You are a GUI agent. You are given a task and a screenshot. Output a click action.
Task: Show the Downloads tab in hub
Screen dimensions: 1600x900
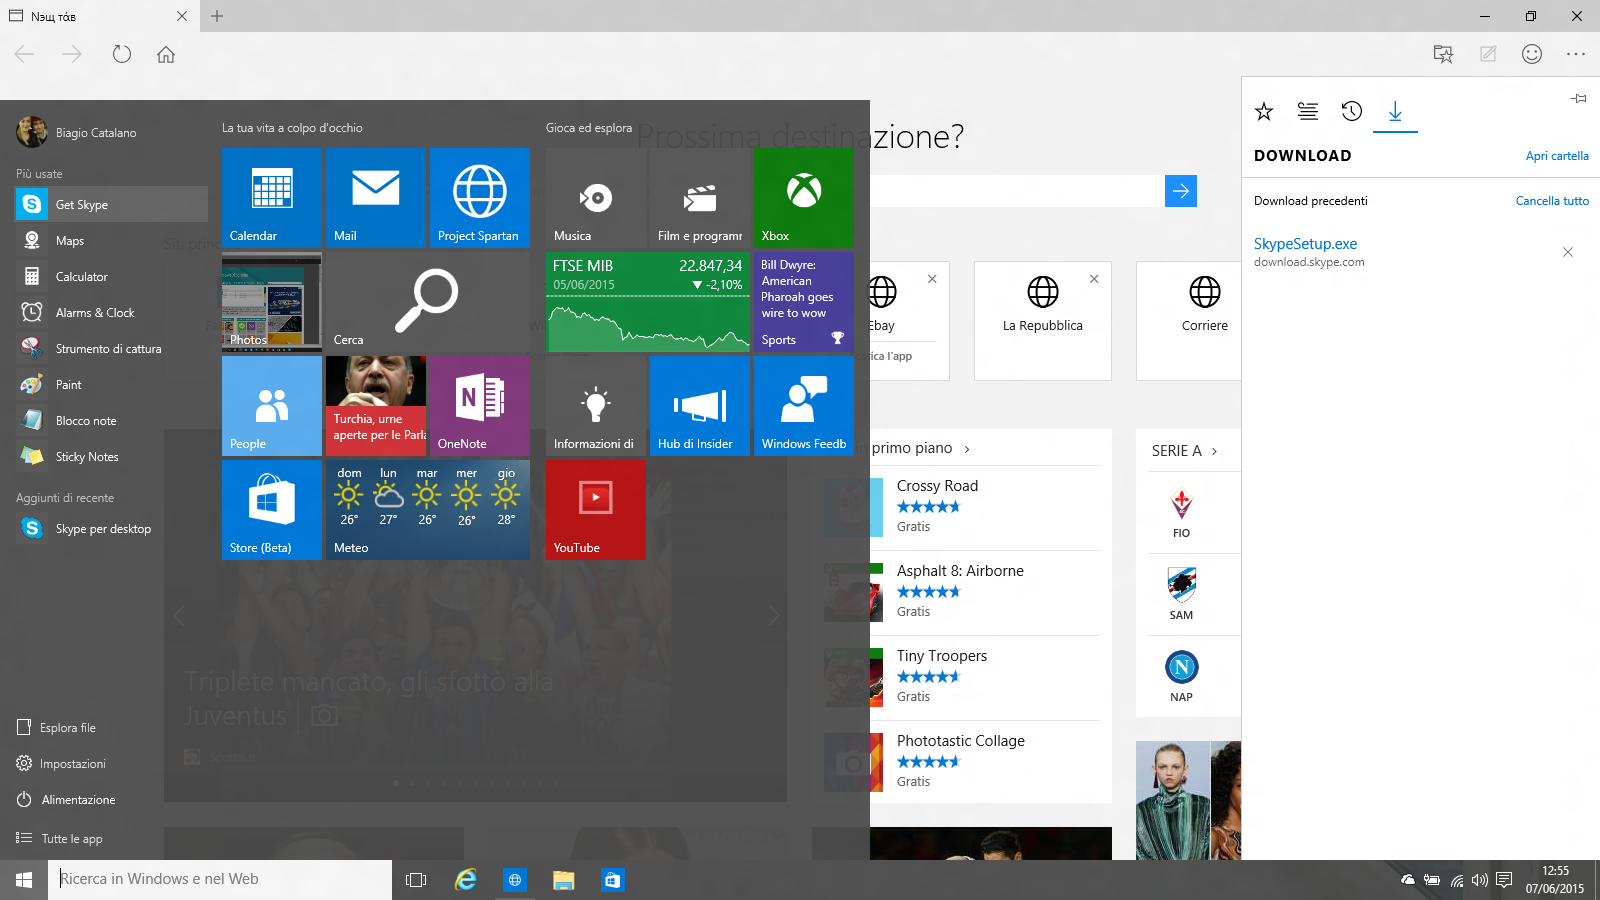point(1395,111)
